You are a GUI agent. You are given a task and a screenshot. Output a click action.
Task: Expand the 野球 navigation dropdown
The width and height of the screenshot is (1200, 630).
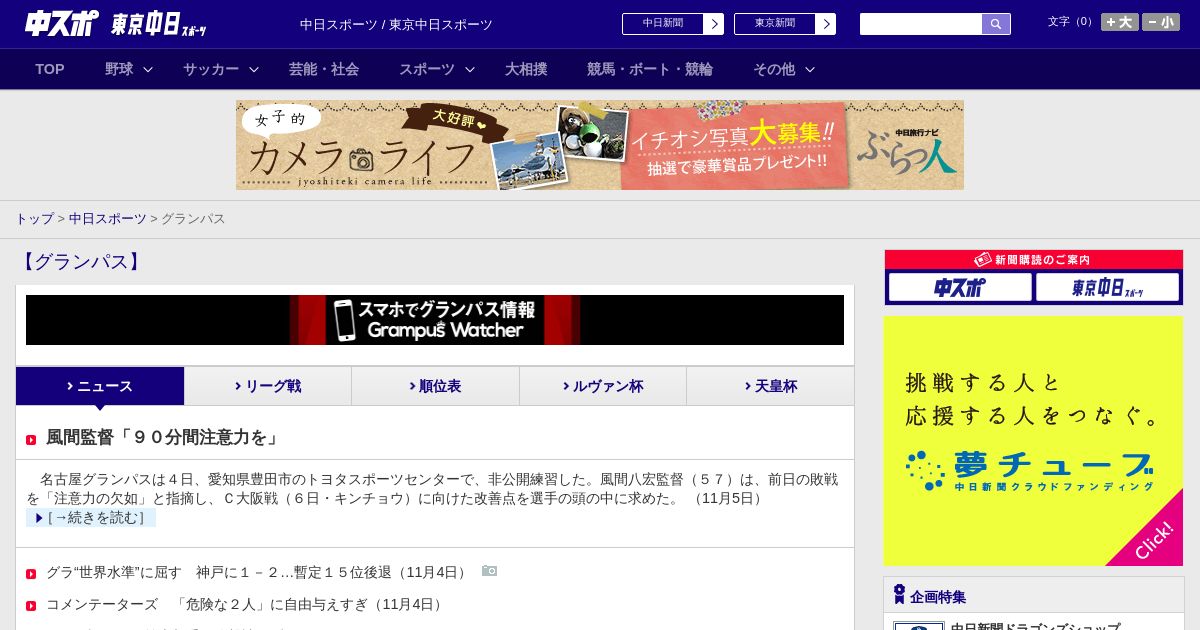pos(129,69)
